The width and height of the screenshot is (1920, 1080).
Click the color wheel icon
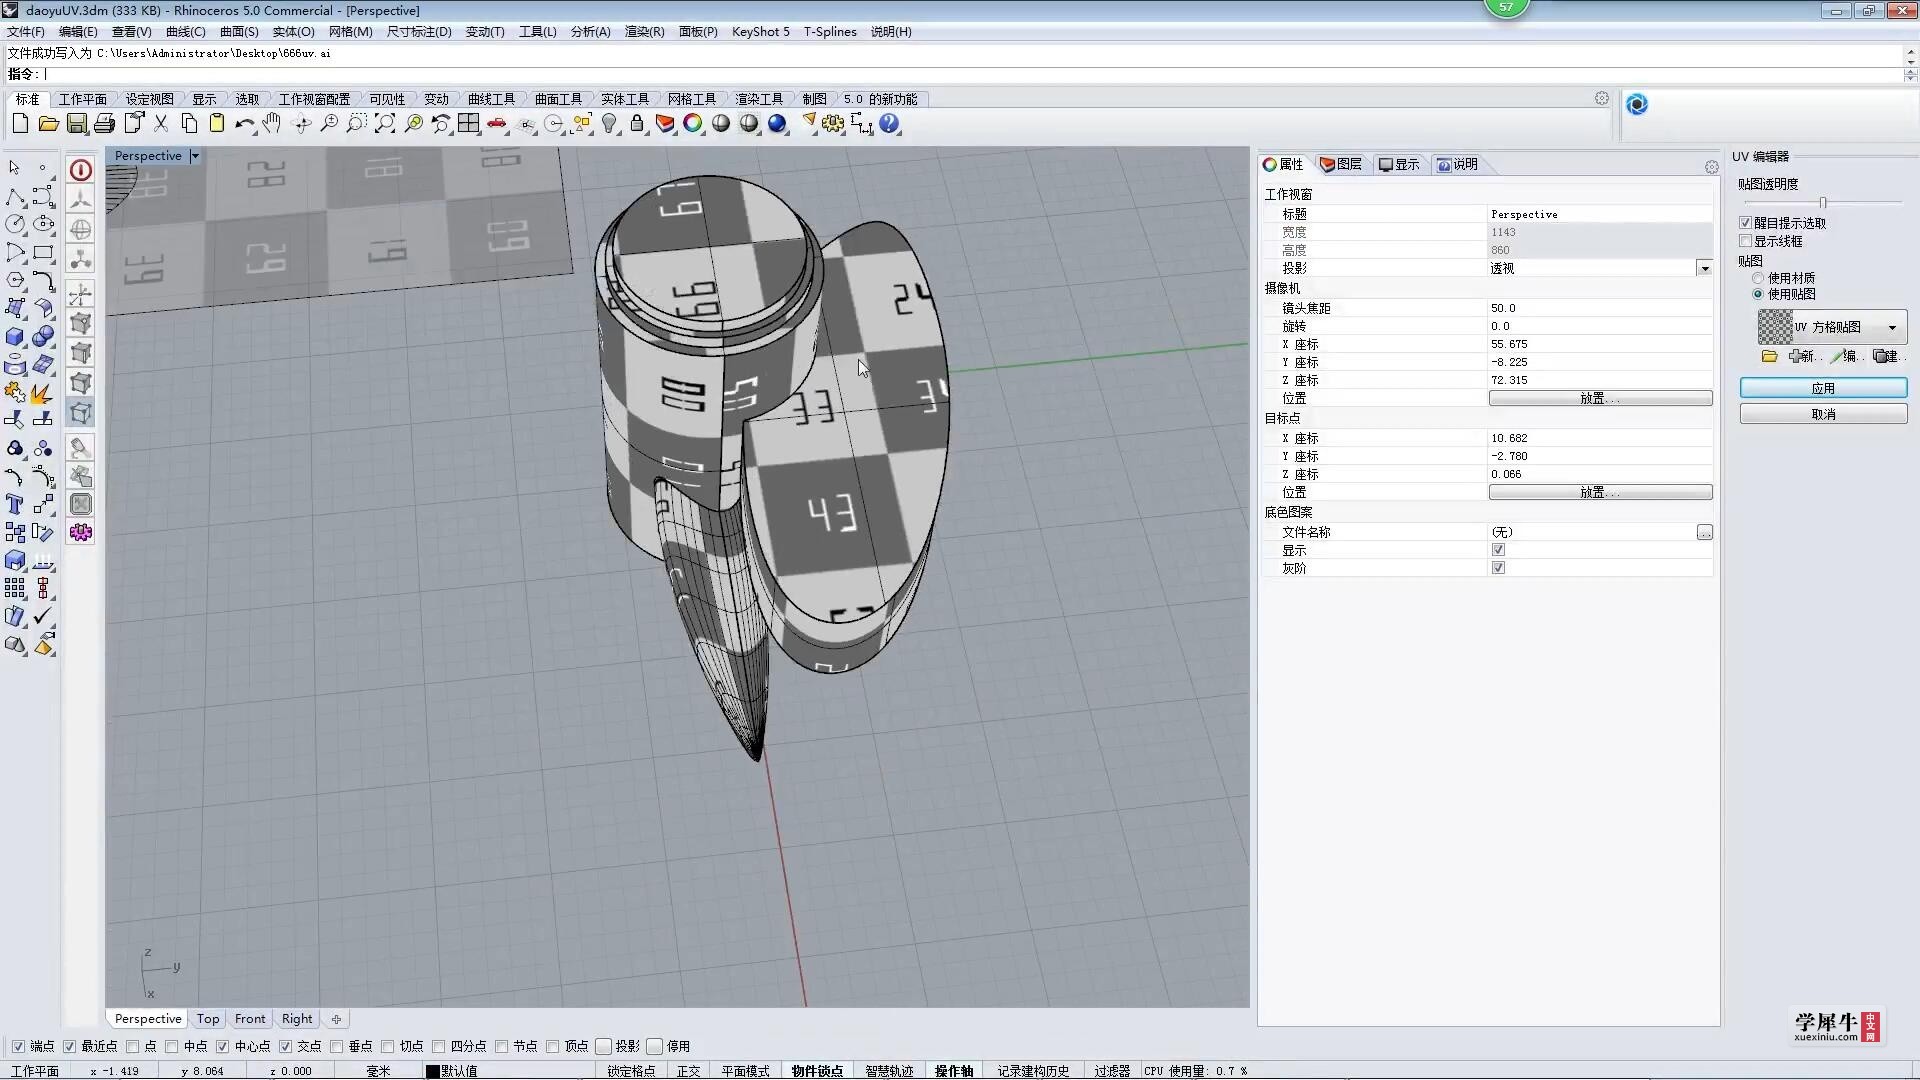click(x=693, y=124)
